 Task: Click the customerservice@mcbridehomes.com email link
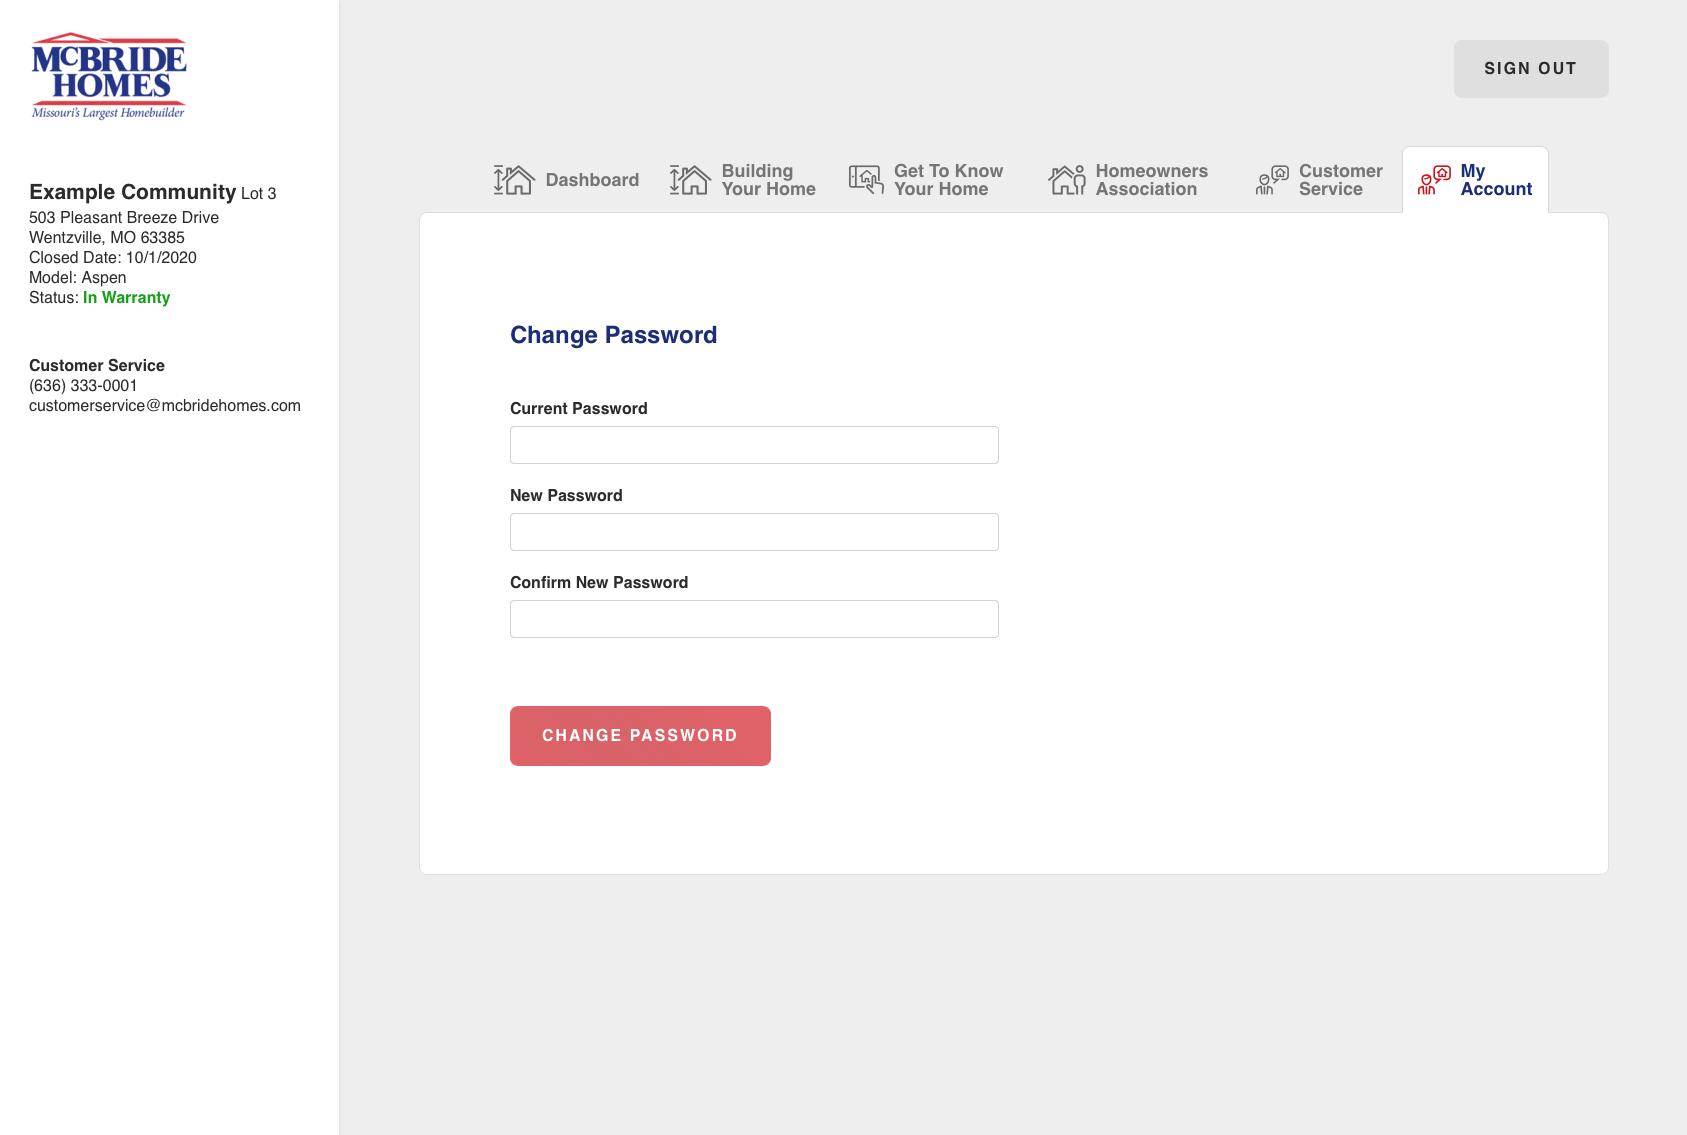(x=165, y=406)
